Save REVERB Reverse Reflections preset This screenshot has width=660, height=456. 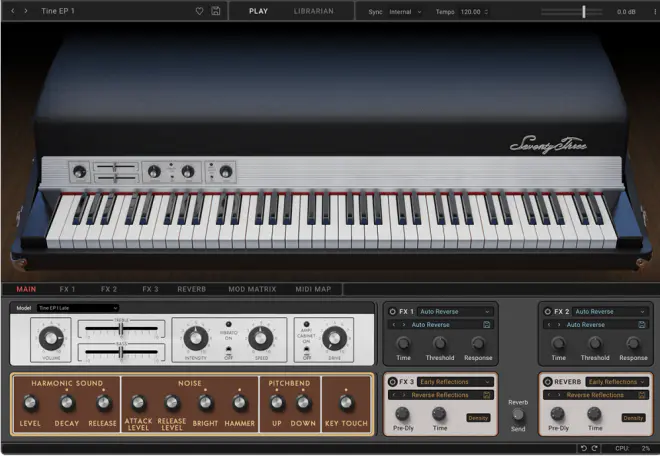(x=641, y=395)
